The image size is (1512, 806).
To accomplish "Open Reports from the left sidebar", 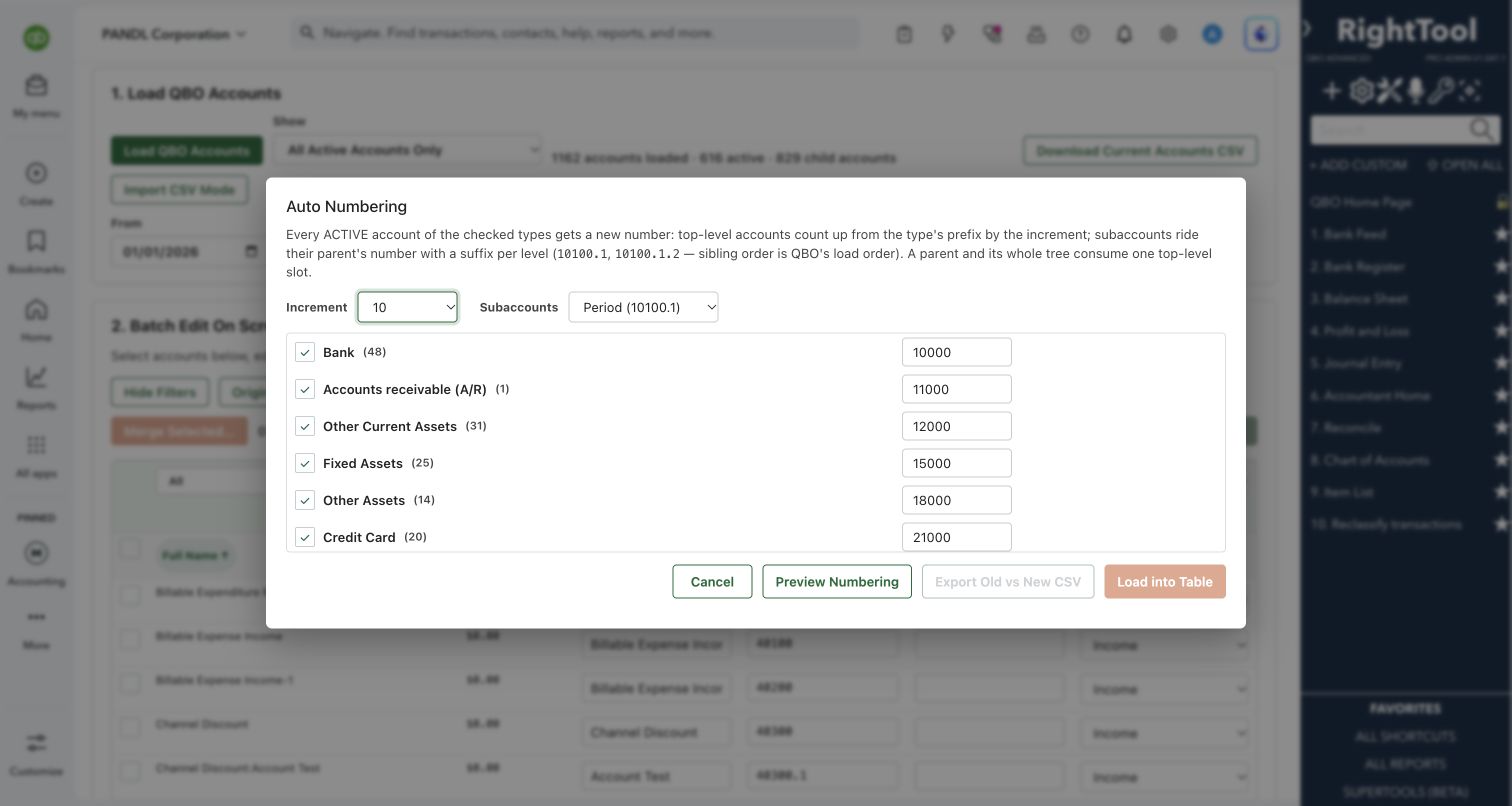I will [36, 387].
